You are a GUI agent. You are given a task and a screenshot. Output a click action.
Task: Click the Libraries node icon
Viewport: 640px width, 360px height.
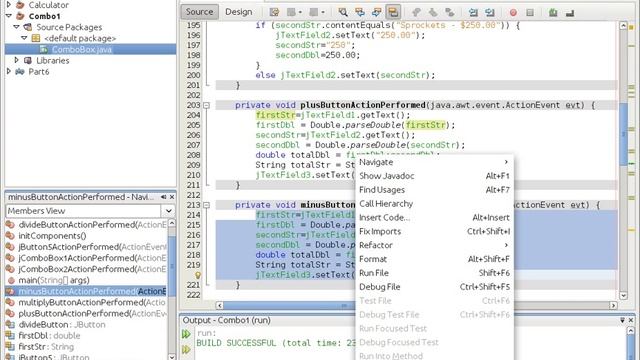coord(28,60)
